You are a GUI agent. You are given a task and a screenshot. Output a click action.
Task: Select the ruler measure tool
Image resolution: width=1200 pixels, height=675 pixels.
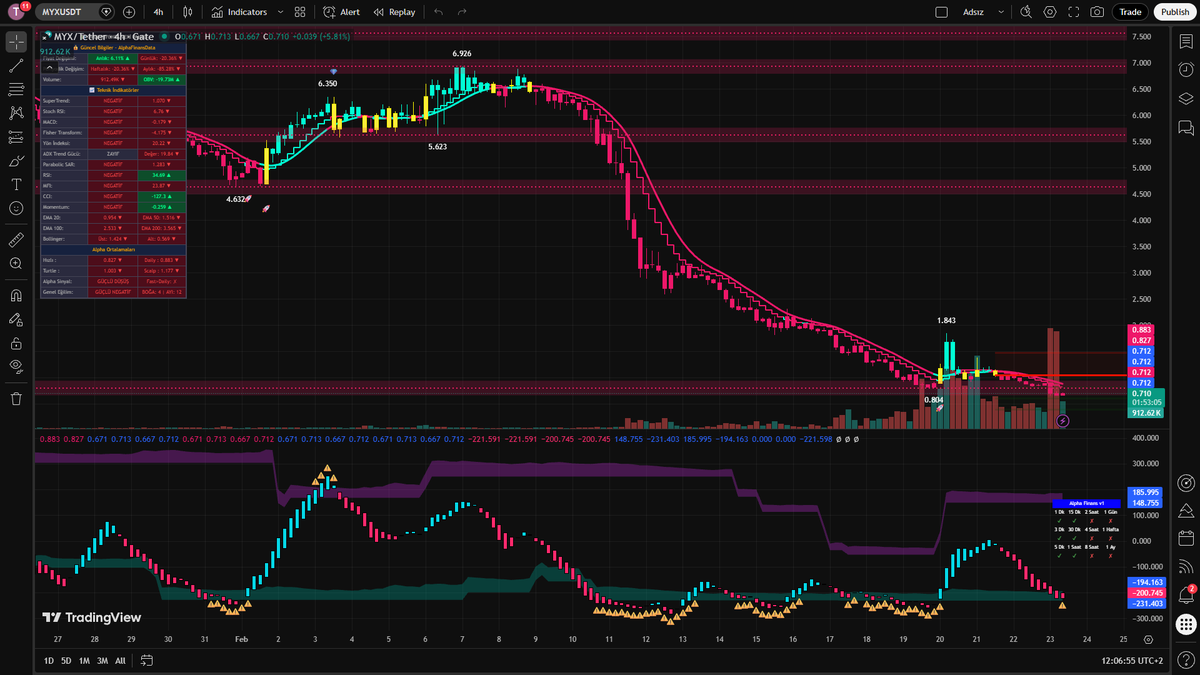16,240
